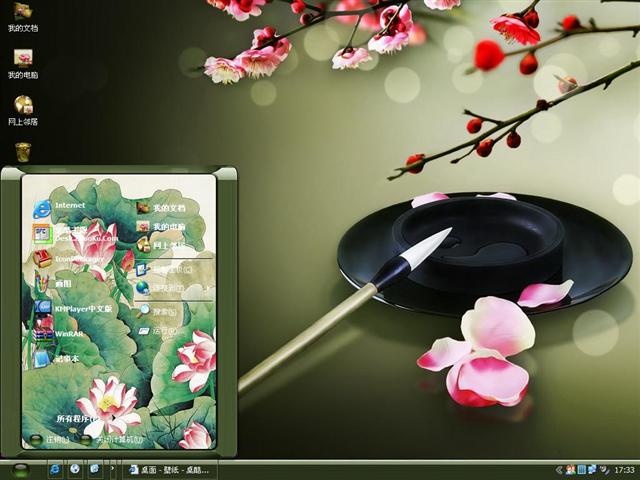Open 我的文档 in Start menu right column
This screenshot has height=480, width=640.
click(161, 208)
